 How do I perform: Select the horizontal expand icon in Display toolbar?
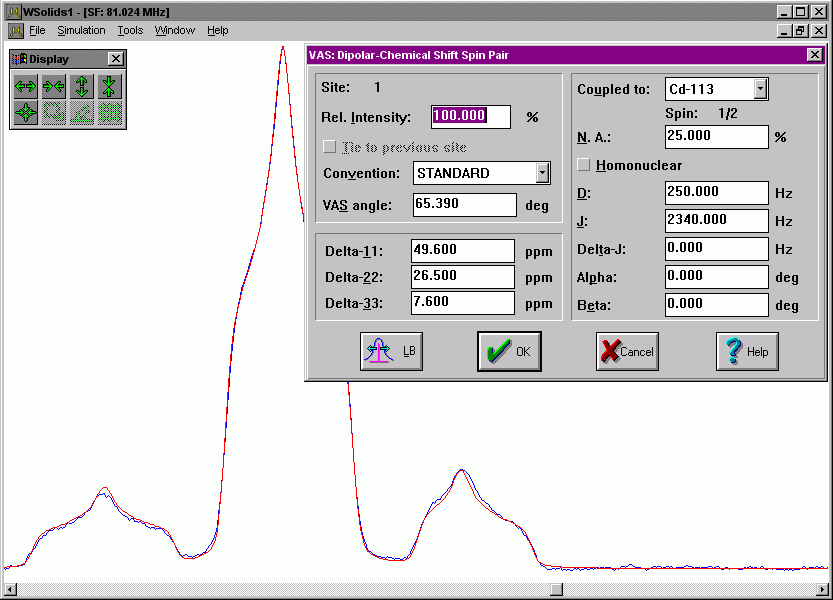pyautogui.click(x=26, y=85)
